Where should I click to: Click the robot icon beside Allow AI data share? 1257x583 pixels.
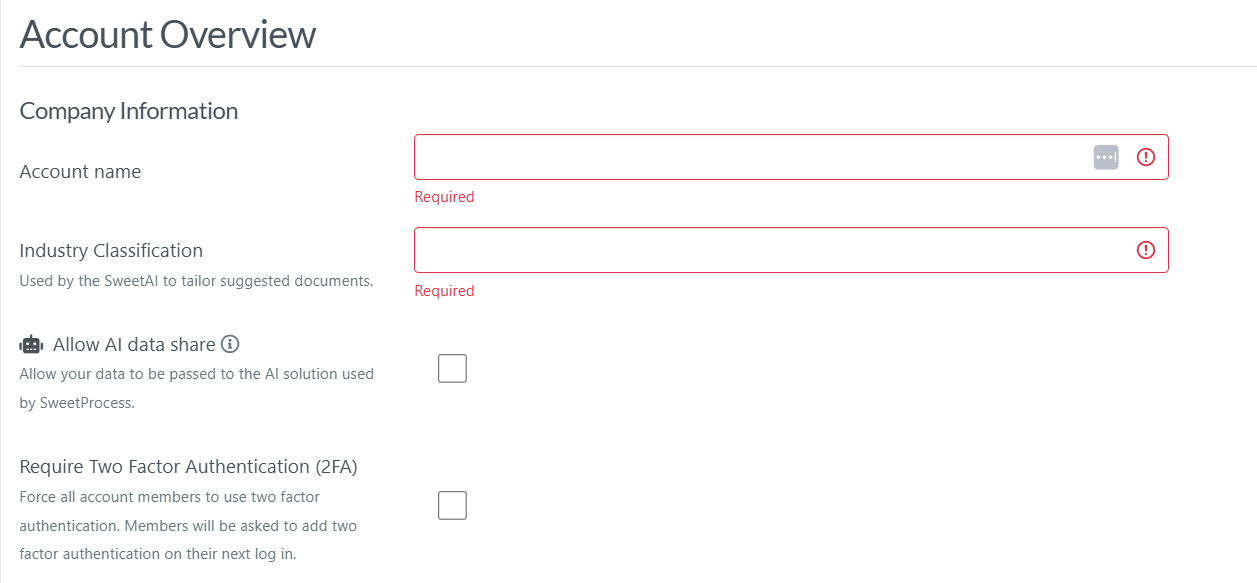[32, 345]
